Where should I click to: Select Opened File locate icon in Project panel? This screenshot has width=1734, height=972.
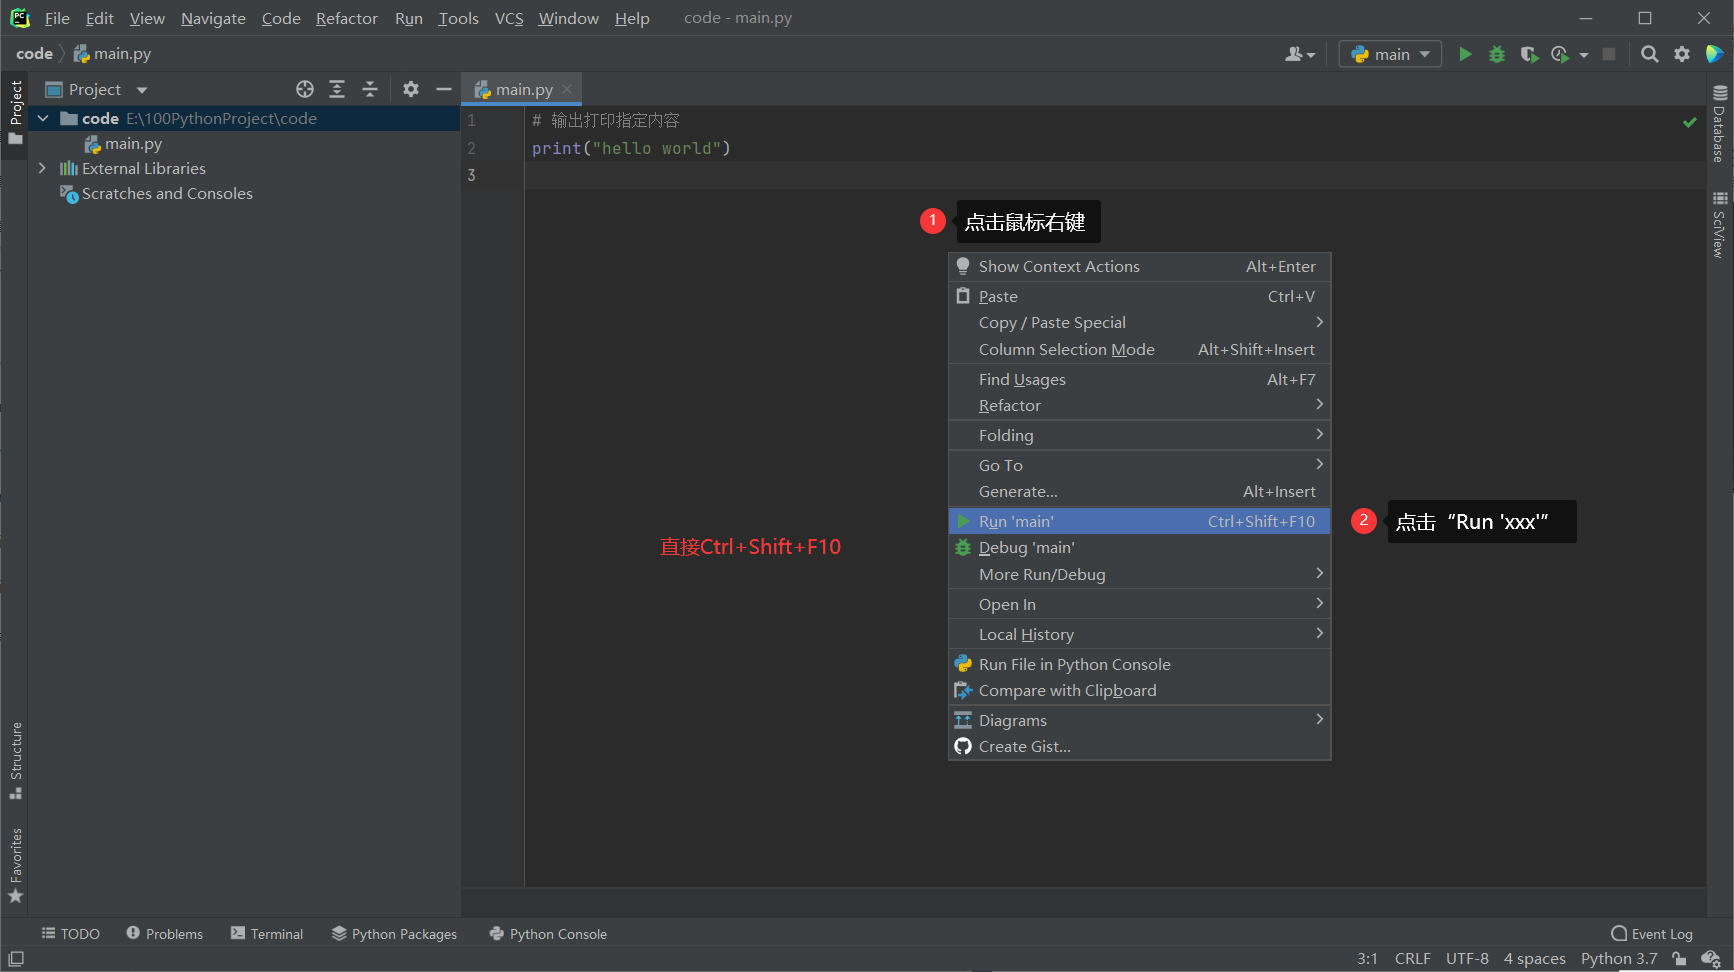coord(305,89)
